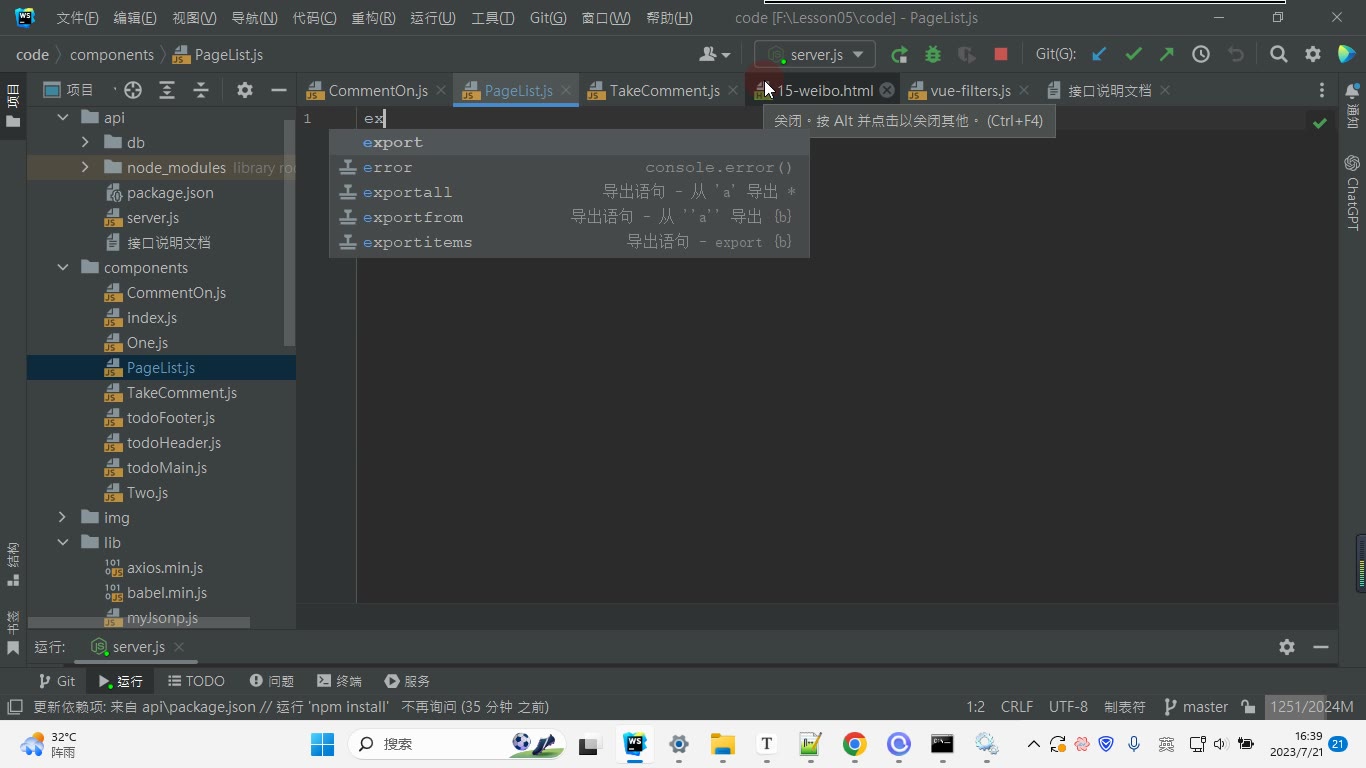
Task: Collapse the components folder
Action: tap(63, 268)
